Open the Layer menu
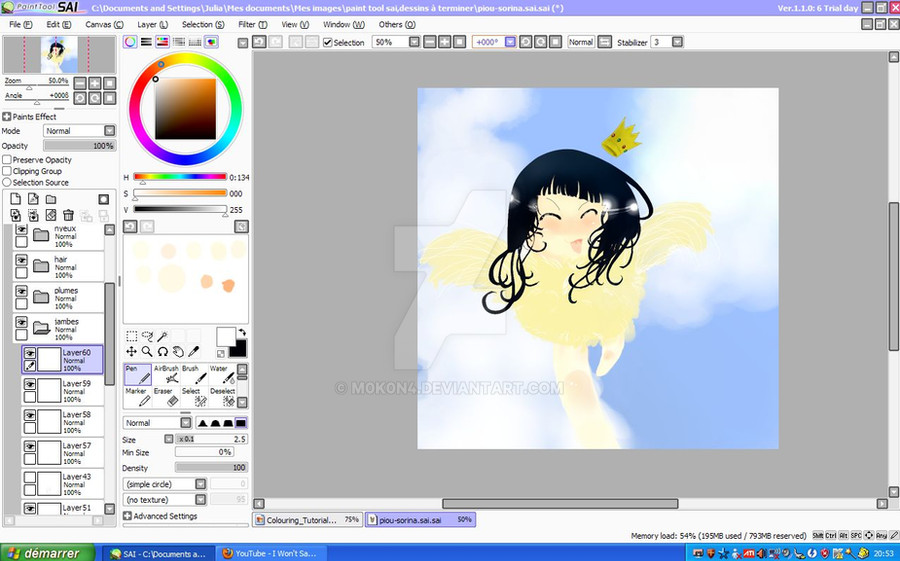The width and height of the screenshot is (900, 561). 153,25
